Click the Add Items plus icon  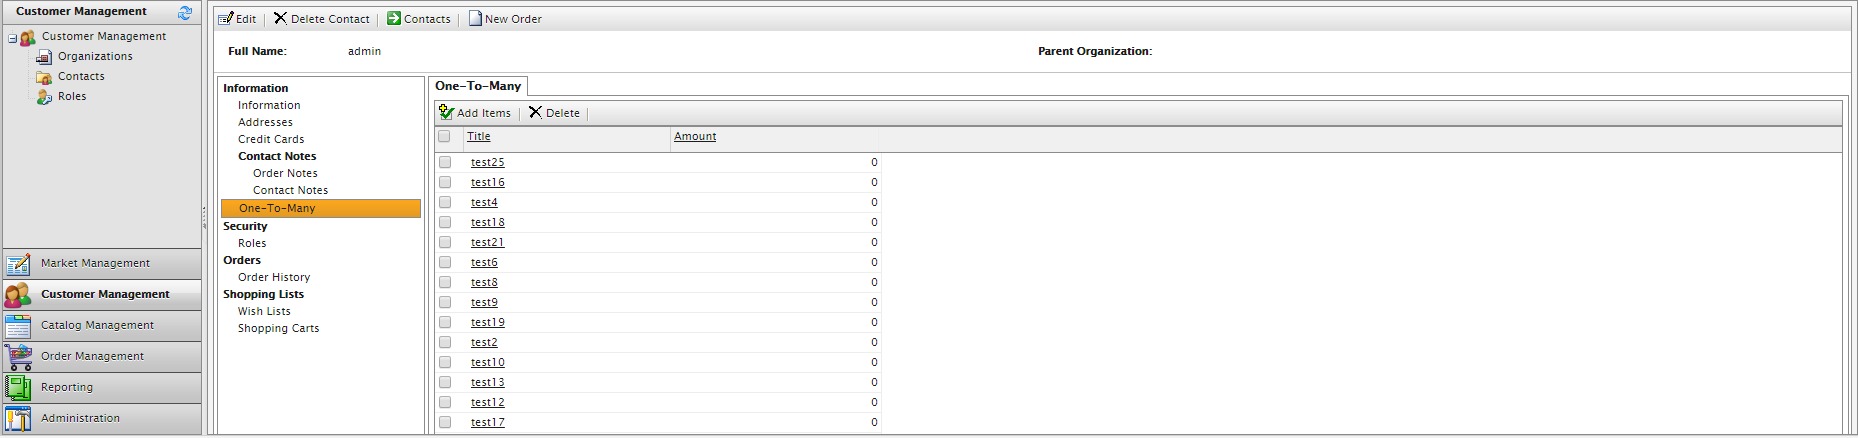446,113
